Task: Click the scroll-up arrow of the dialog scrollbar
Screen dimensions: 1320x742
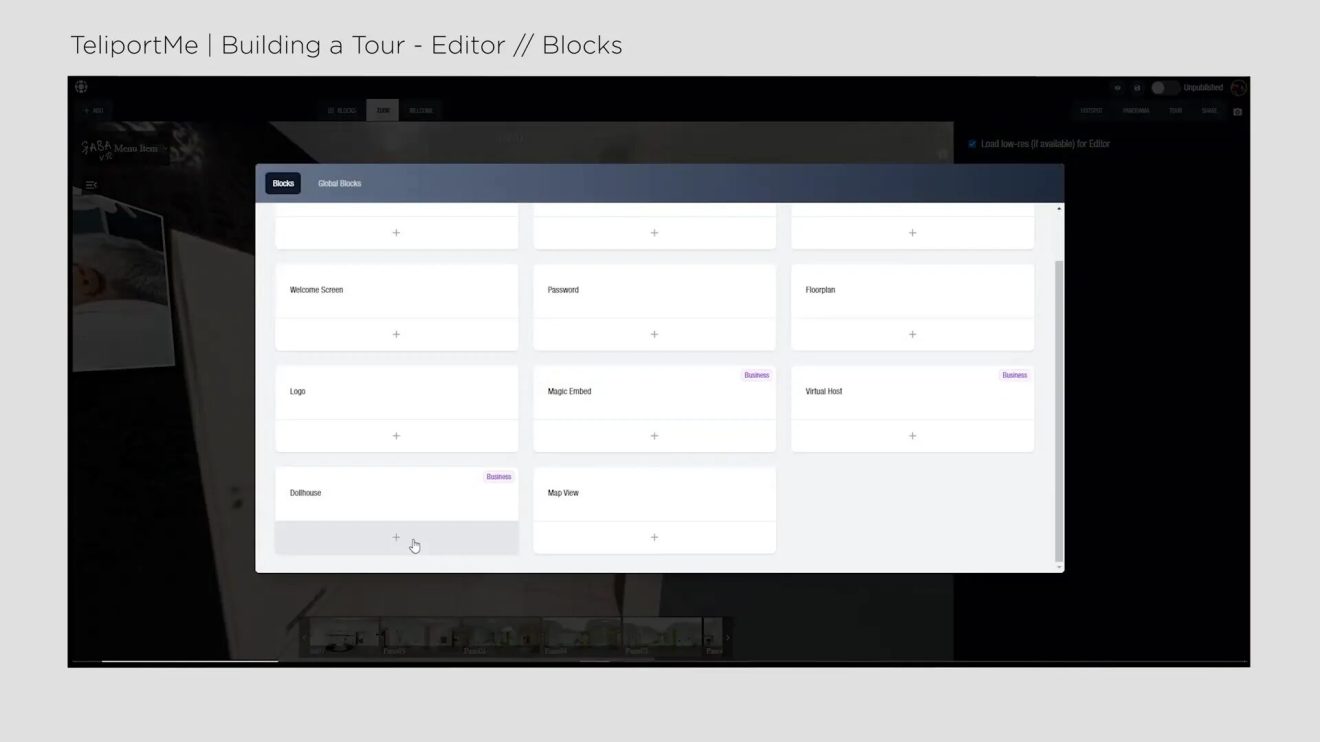Action: (x=1059, y=208)
